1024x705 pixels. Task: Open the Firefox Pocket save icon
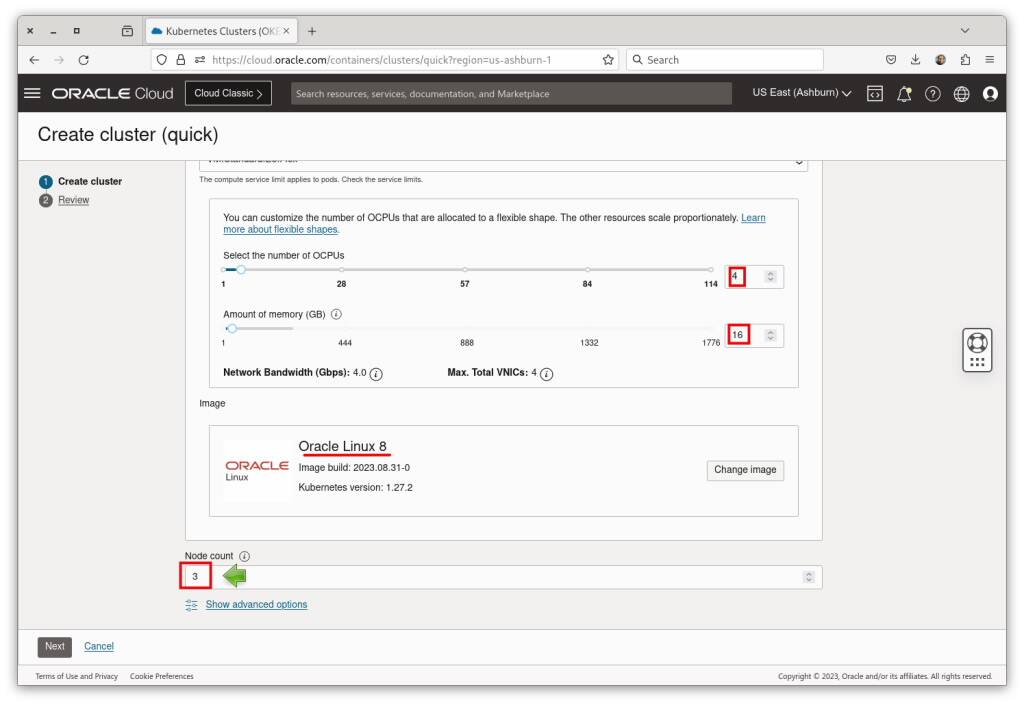coord(891,60)
